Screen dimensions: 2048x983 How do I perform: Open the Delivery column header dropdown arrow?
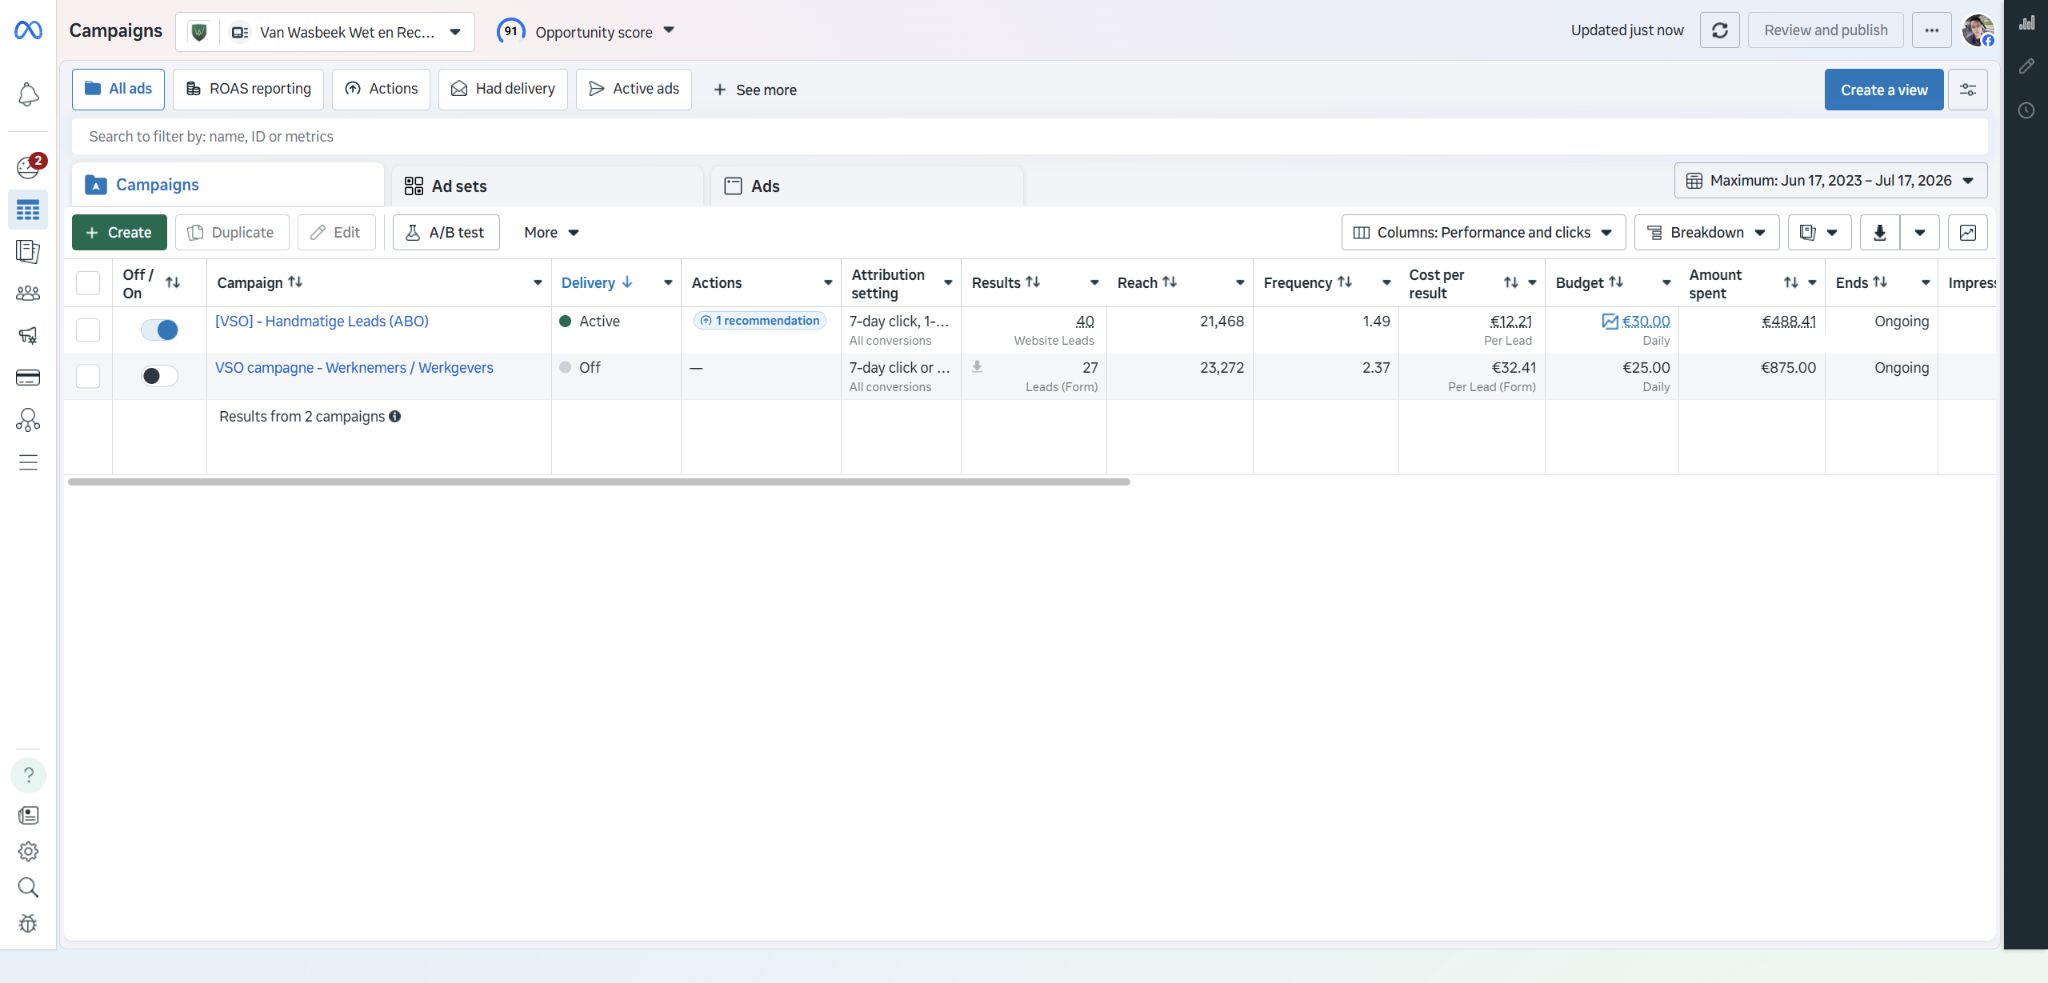(x=668, y=283)
